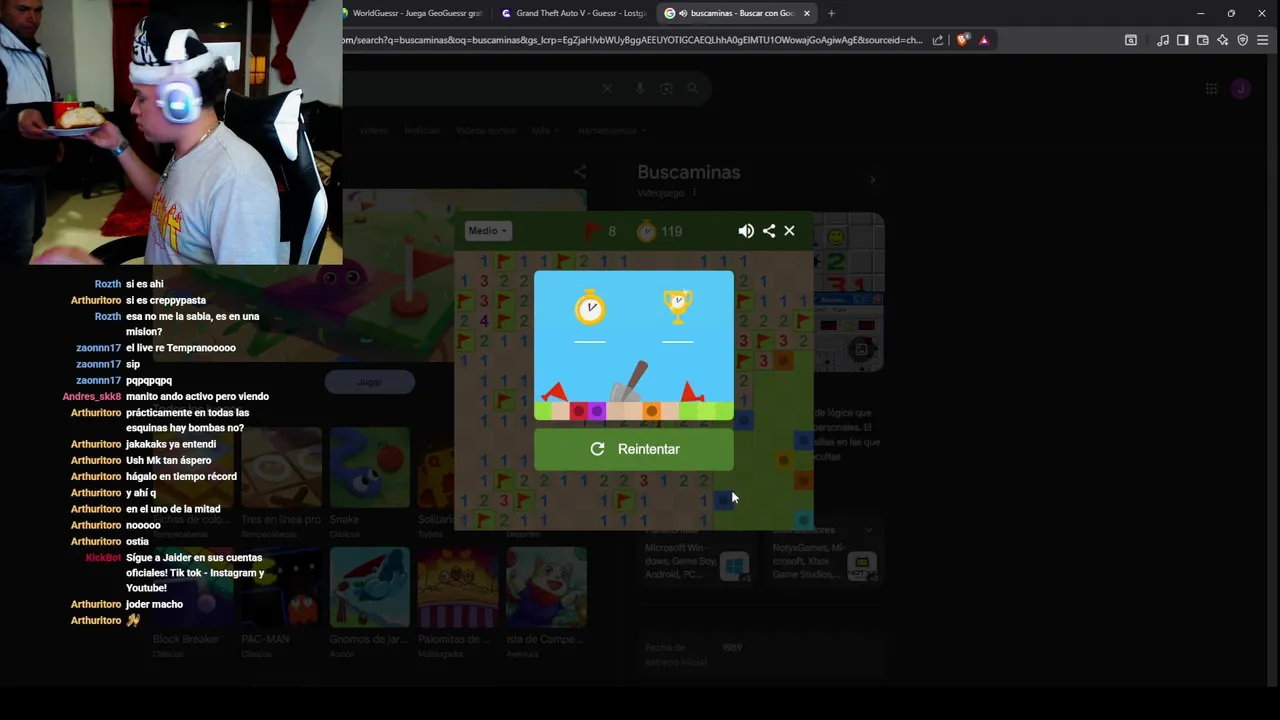Image resolution: width=1280 pixels, height=720 pixels.
Task: Click the stopwatch timer icon showing 119
Action: click(647, 231)
